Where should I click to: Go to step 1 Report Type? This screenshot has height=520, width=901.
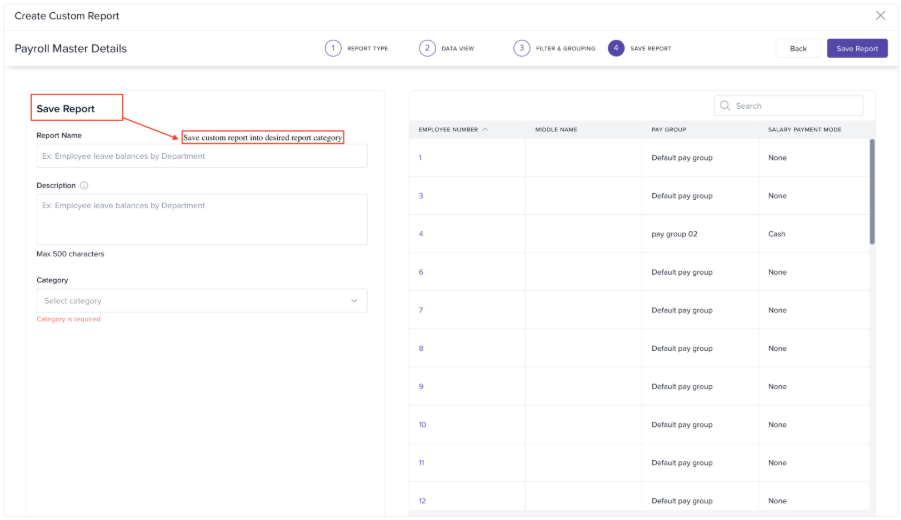click(x=334, y=48)
